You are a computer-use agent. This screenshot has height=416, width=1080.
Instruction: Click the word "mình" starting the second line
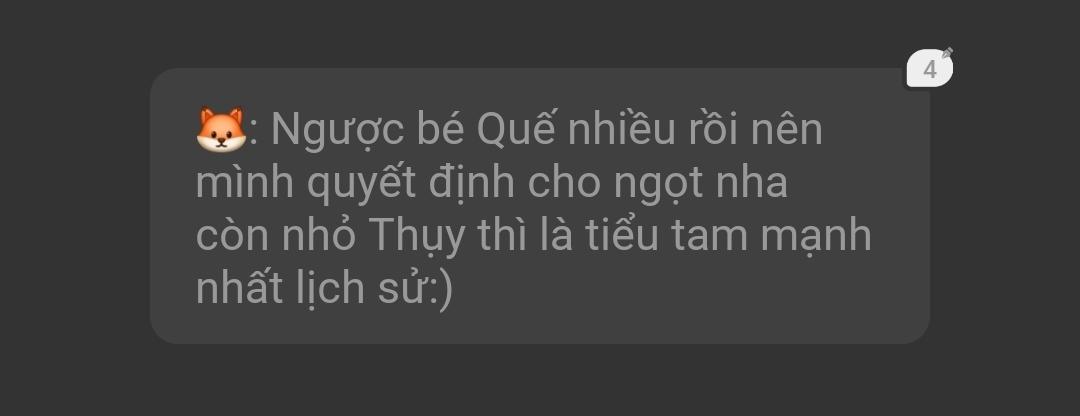pyautogui.click(x=245, y=184)
